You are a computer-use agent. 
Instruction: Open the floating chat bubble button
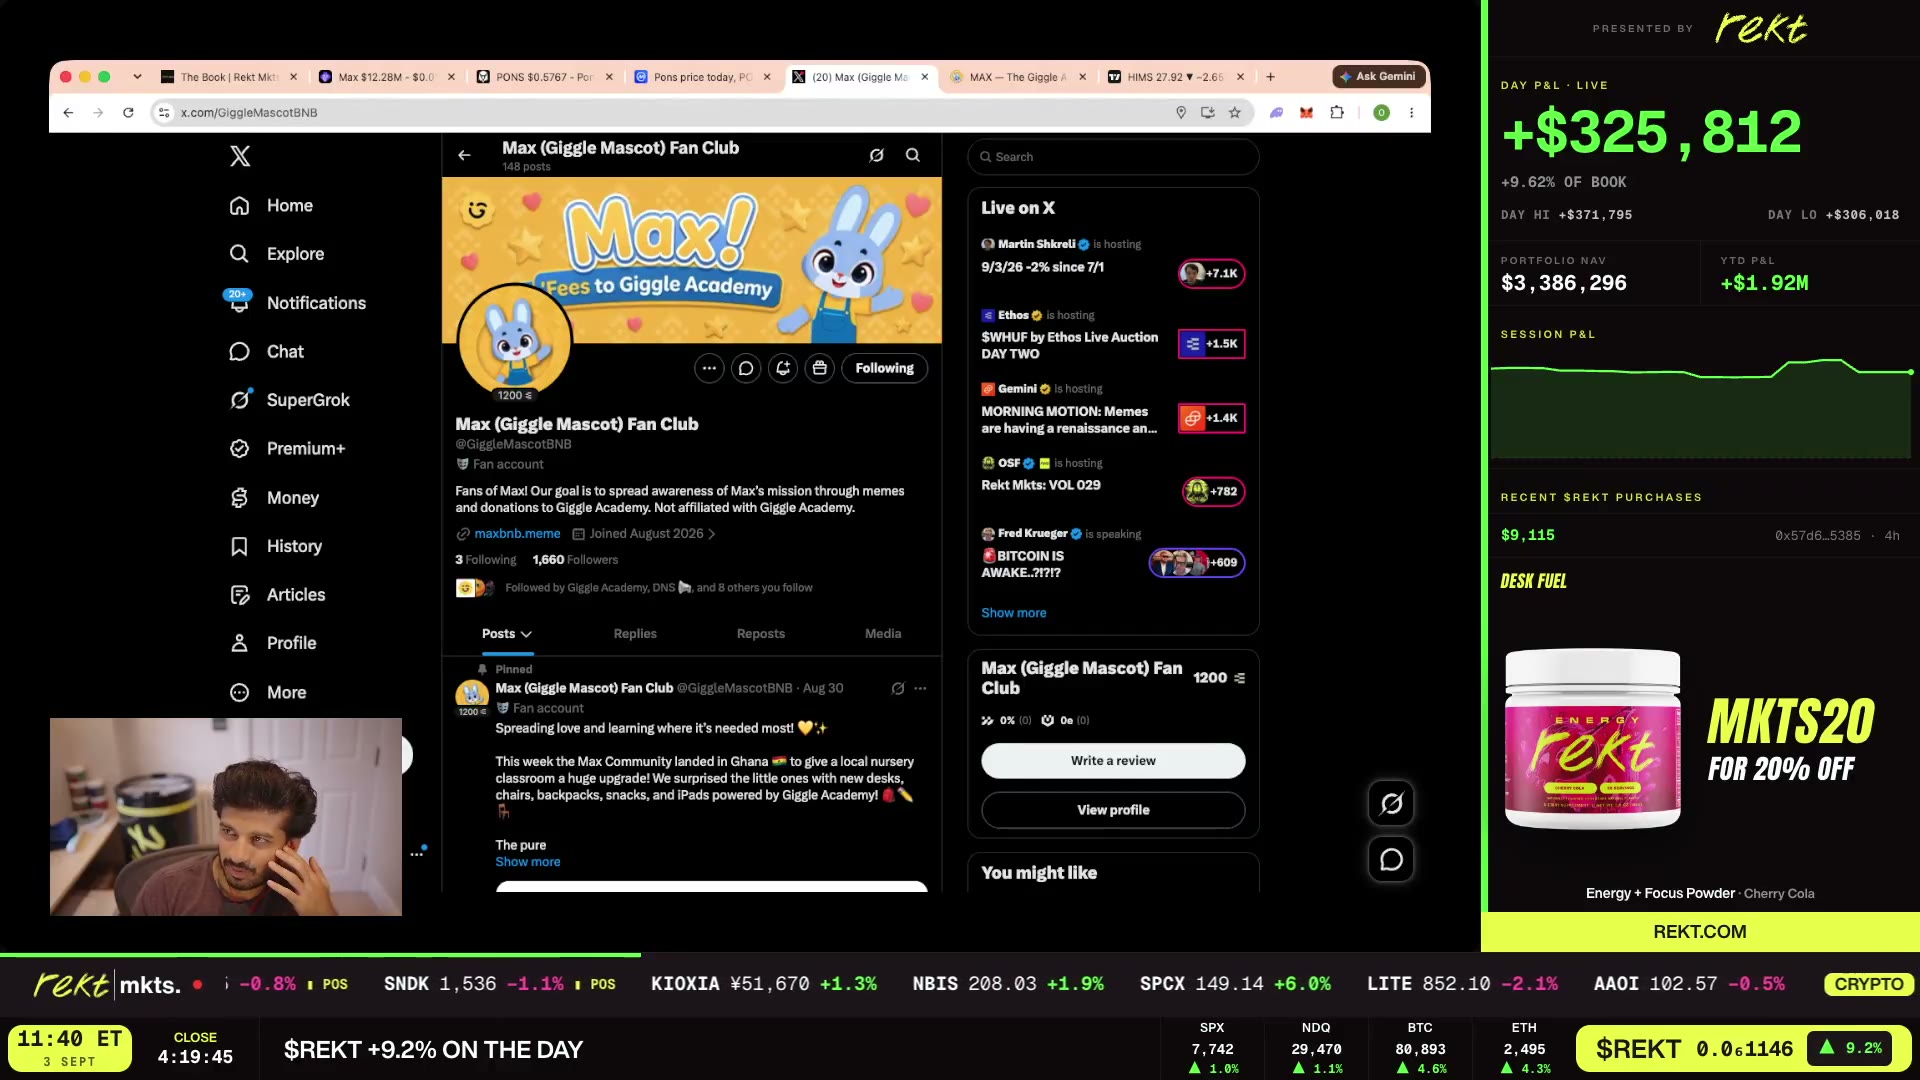point(1391,859)
